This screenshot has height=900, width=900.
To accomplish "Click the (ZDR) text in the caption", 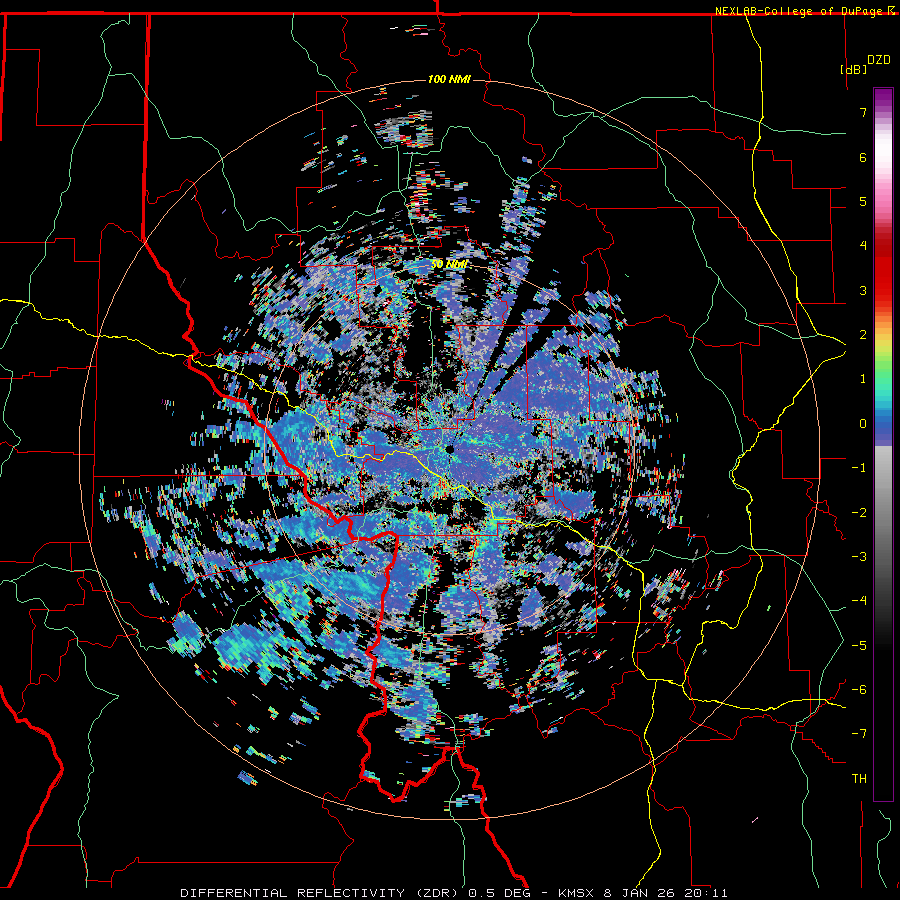I will coord(436,893).
